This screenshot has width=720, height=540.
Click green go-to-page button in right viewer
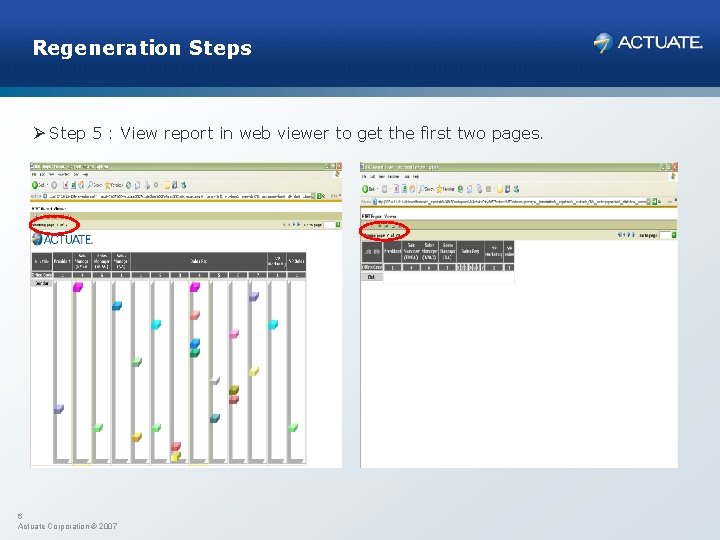(x=675, y=235)
